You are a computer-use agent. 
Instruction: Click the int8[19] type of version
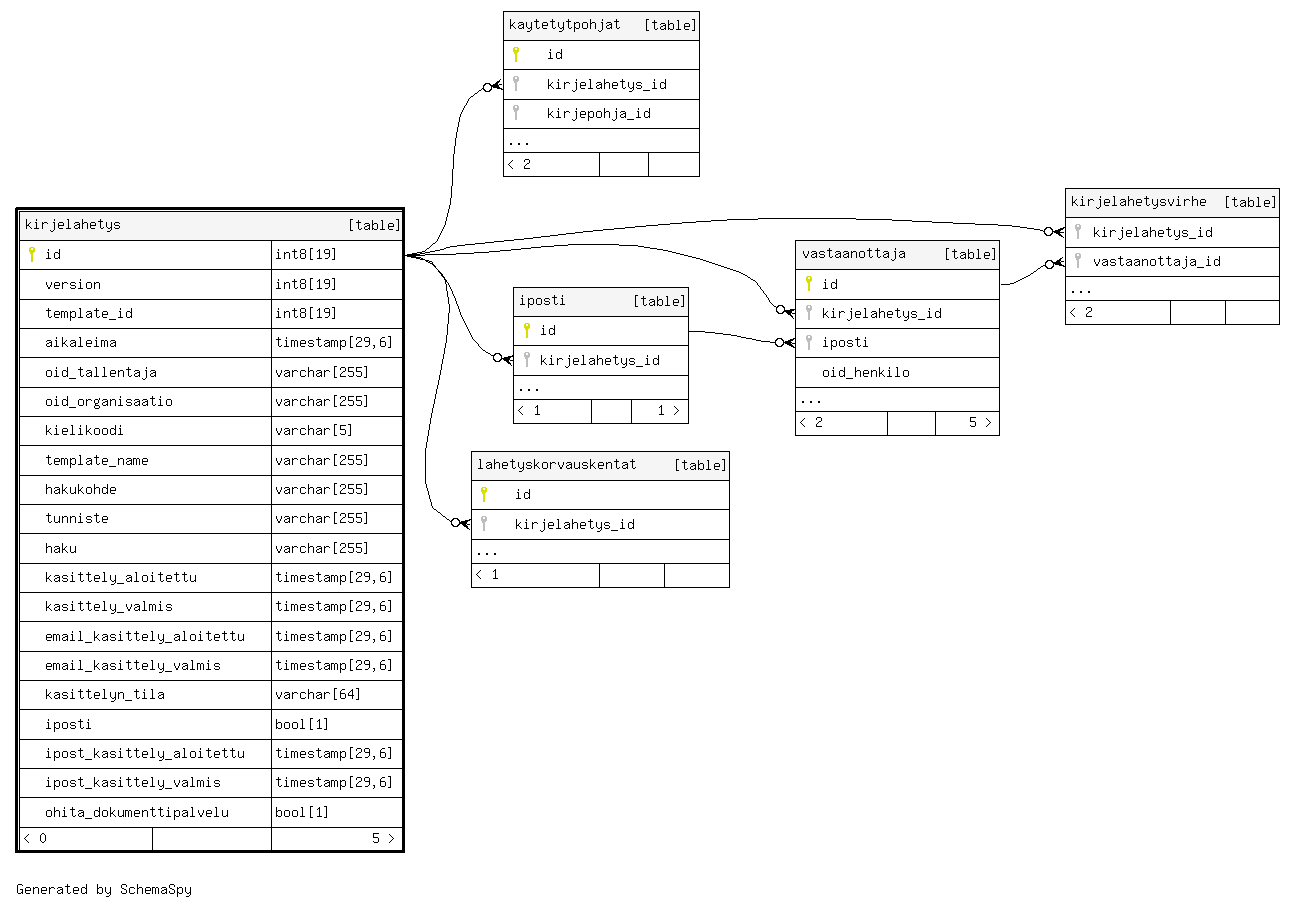(x=306, y=284)
